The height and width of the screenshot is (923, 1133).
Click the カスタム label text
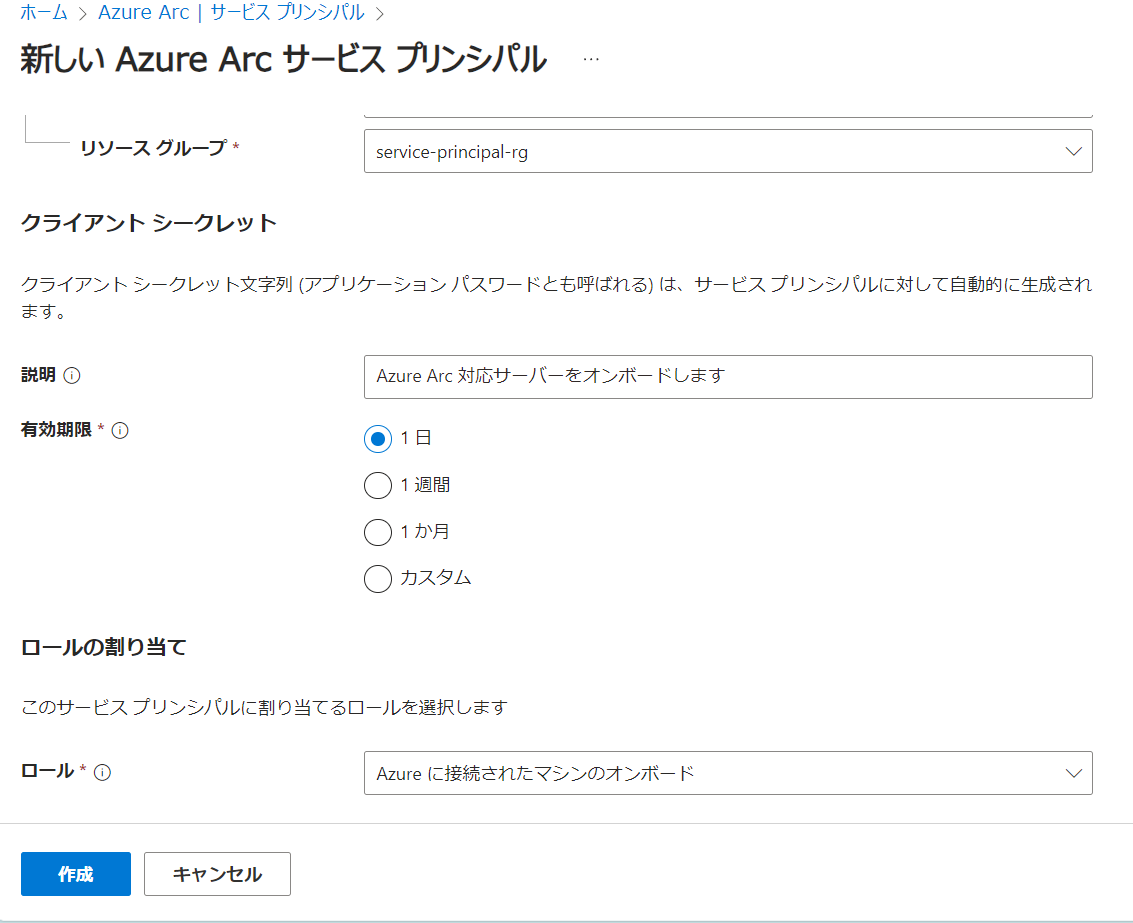click(435, 578)
